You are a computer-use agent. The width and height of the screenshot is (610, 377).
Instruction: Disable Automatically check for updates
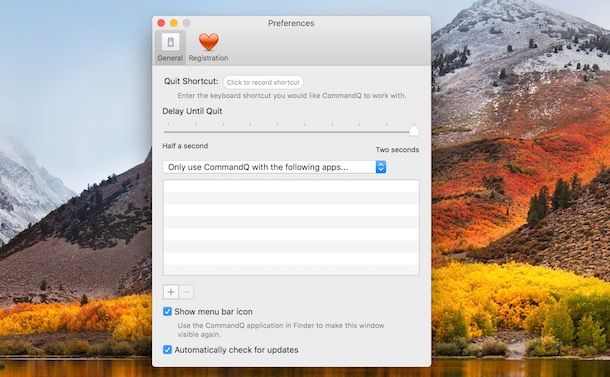[167, 350]
